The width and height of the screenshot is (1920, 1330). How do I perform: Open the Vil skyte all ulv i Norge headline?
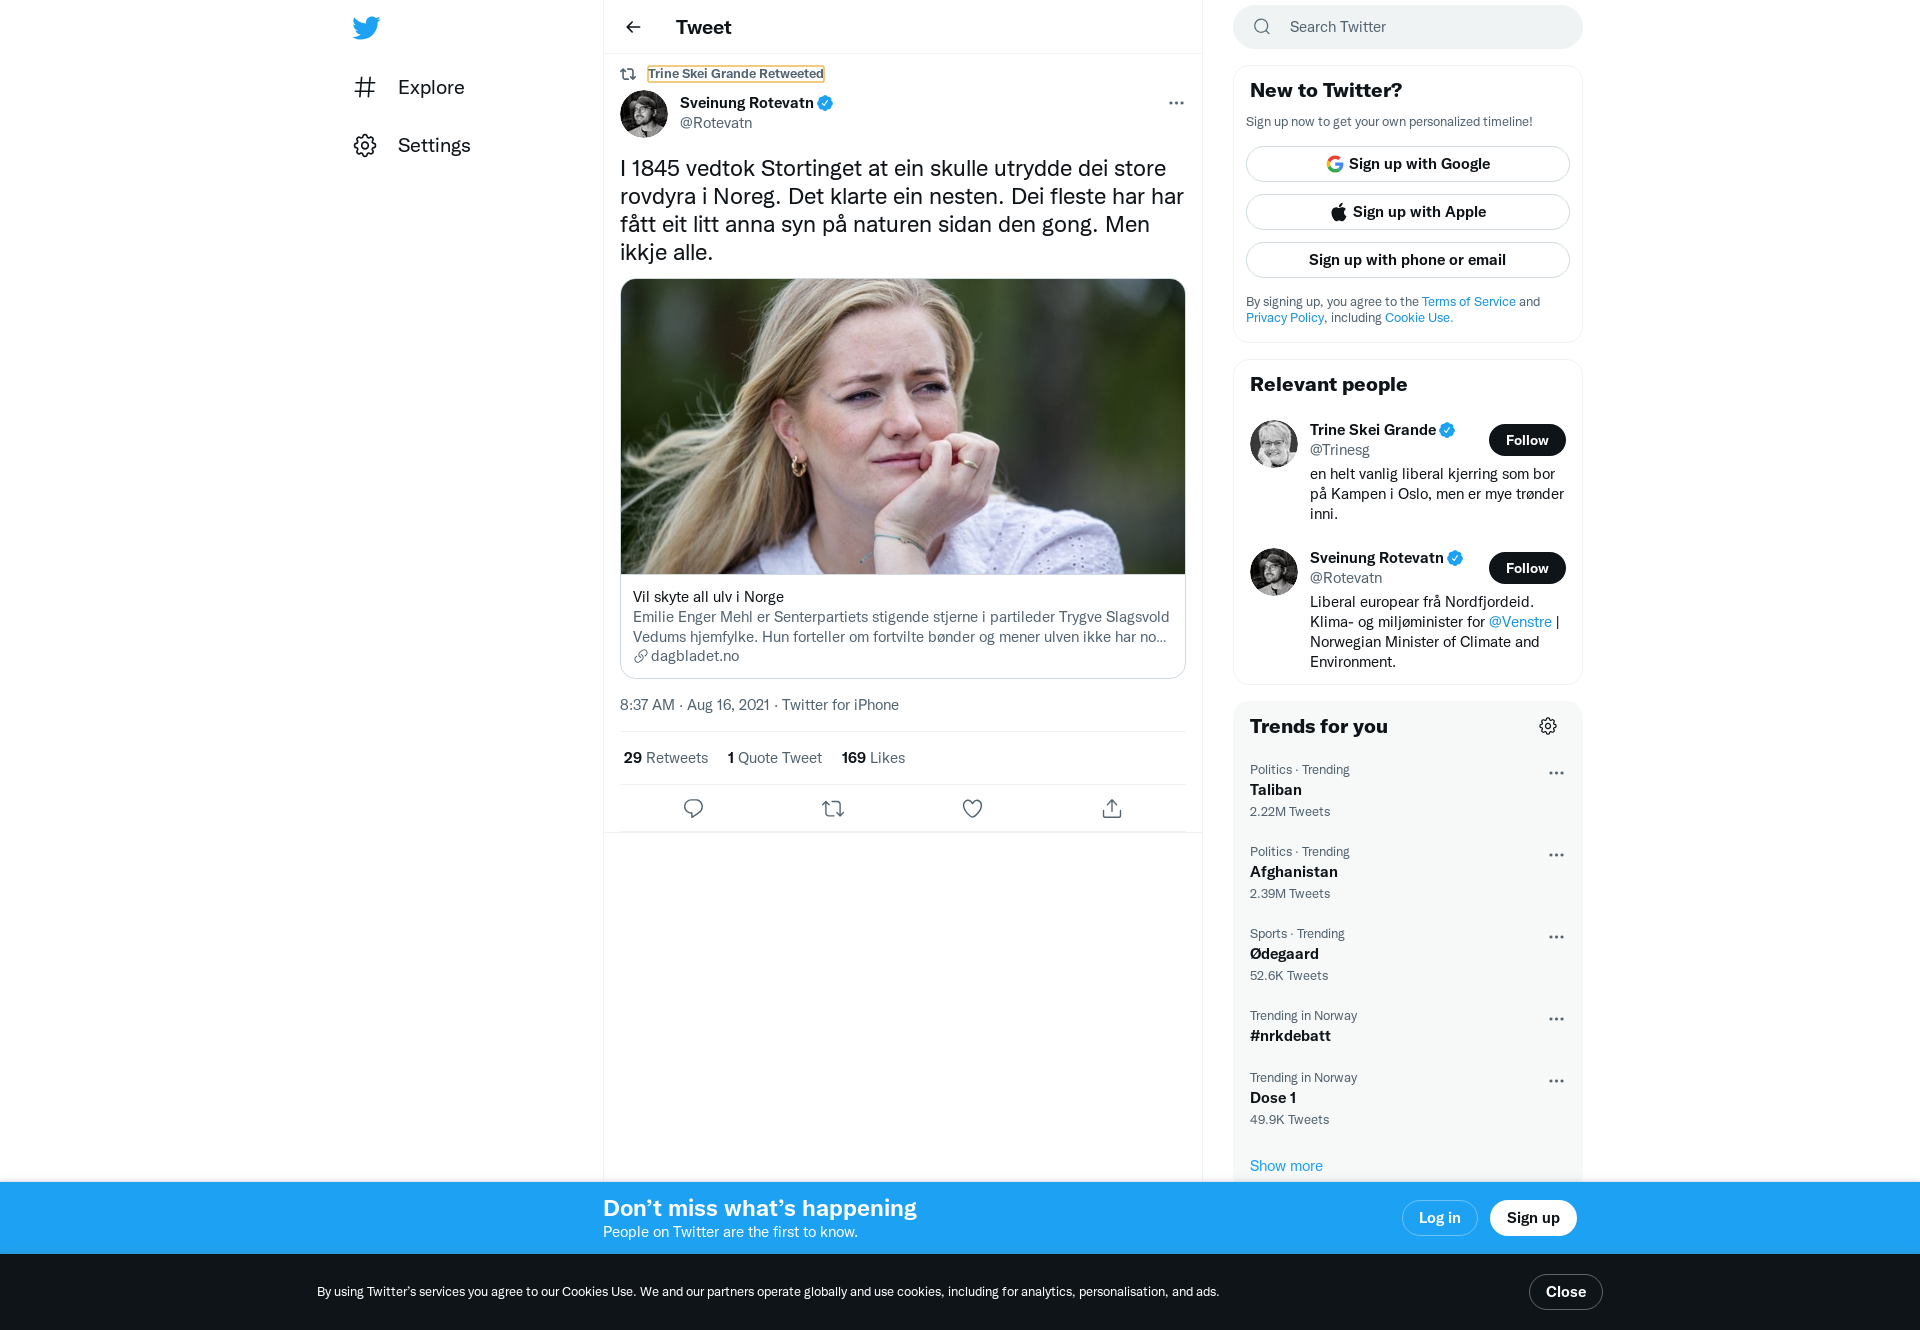pyautogui.click(x=708, y=597)
